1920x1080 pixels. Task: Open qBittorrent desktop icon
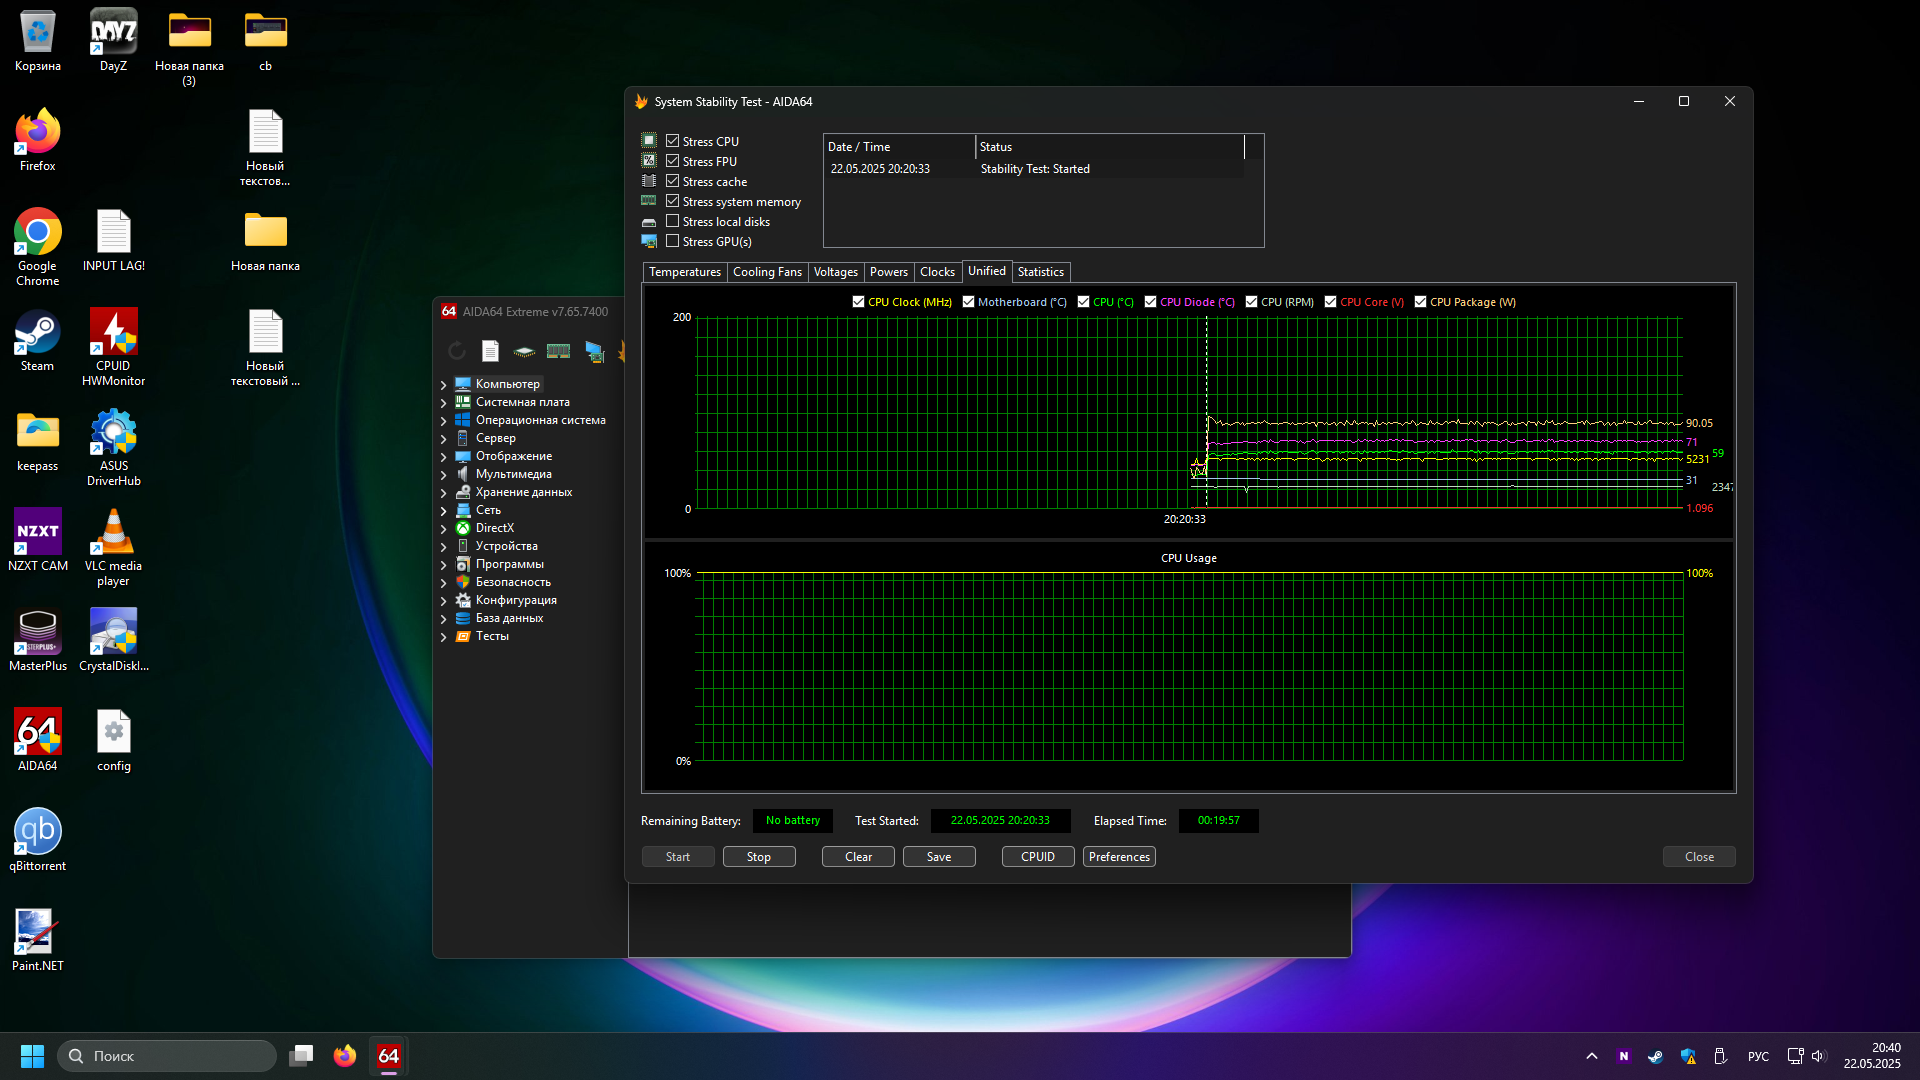pos(37,840)
